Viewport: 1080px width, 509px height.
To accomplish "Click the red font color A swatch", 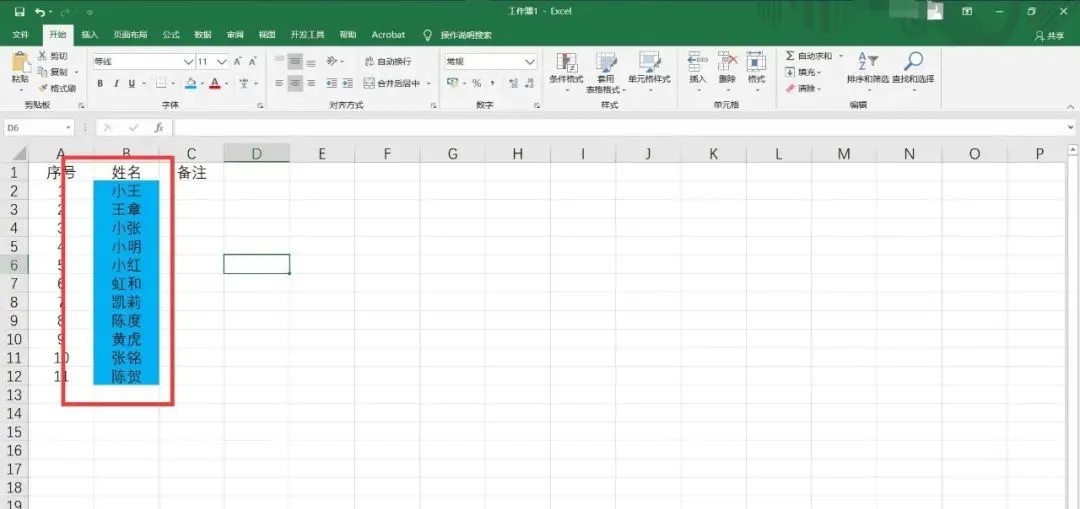I will pos(215,83).
